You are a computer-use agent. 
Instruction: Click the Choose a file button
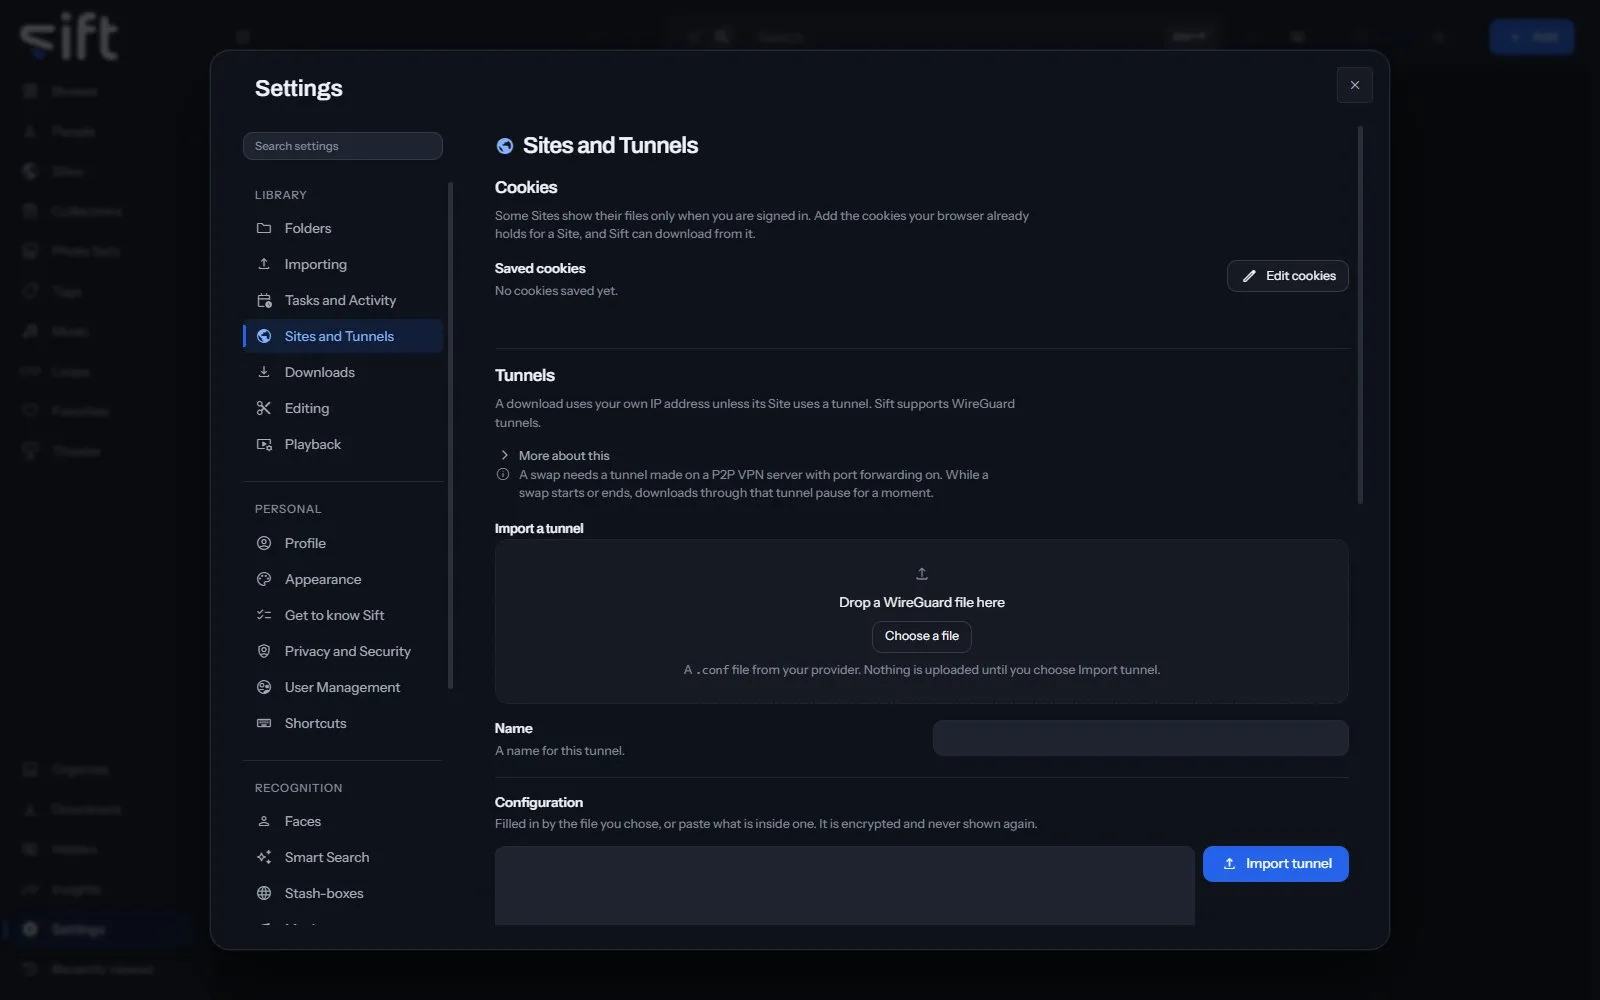coord(921,636)
